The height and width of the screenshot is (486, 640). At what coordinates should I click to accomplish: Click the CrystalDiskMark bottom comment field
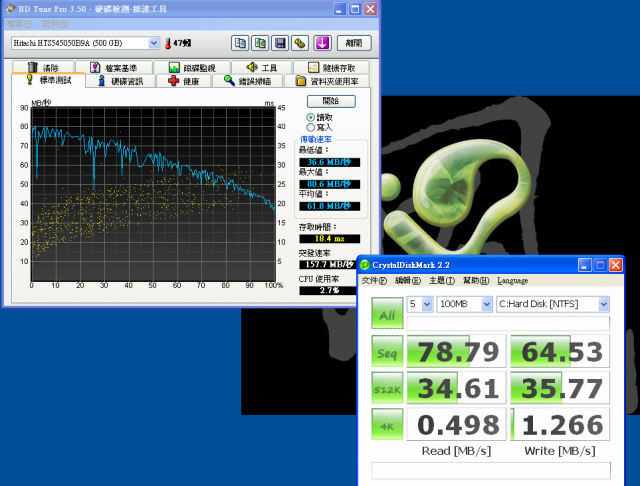click(491, 470)
